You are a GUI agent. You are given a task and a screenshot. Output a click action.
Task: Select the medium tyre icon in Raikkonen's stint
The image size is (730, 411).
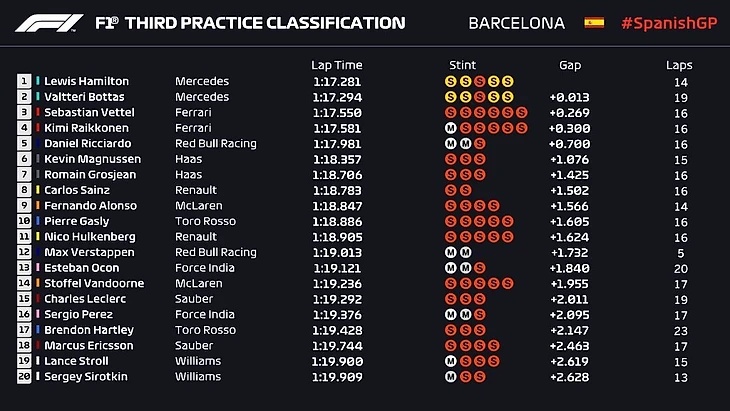pos(451,128)
